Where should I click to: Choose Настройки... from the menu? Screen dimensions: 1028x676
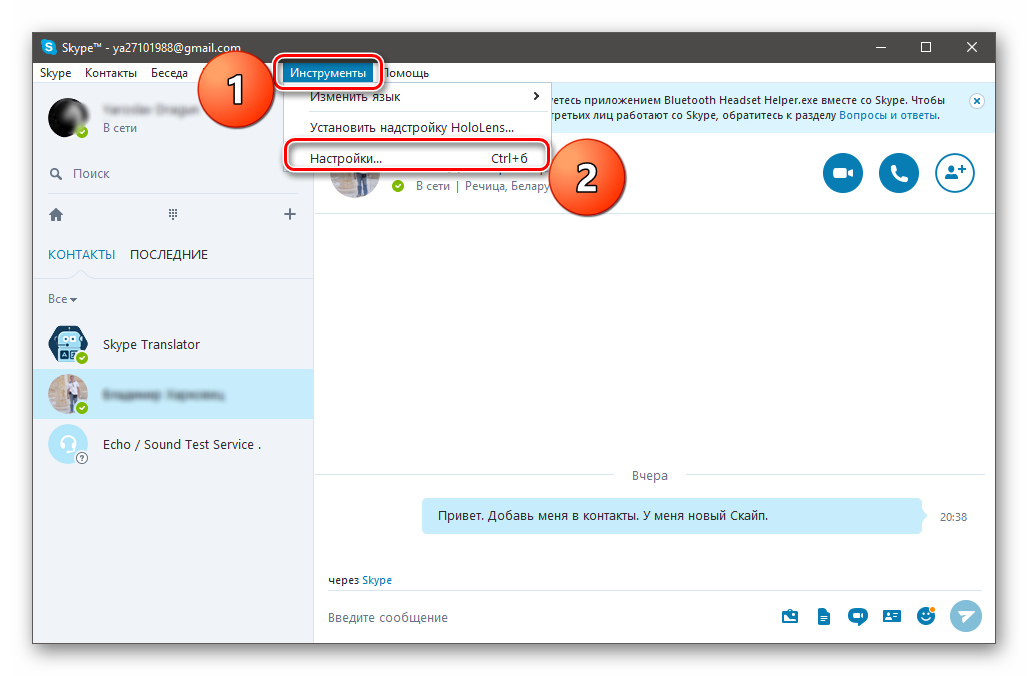418,158
